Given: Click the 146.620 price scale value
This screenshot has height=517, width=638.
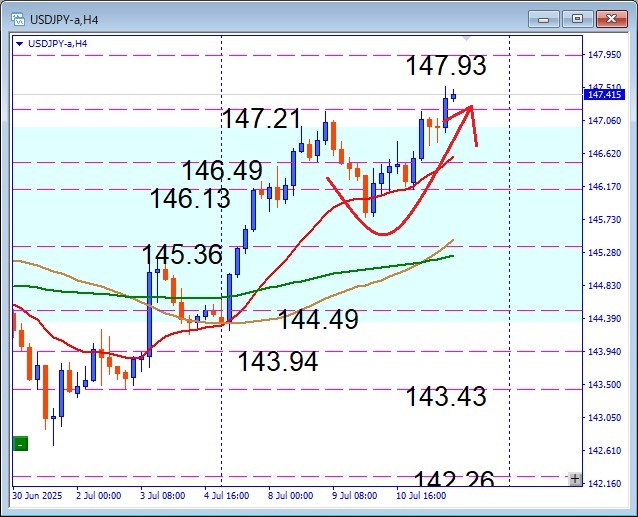Looking at the screenshot, I should 605,154.
